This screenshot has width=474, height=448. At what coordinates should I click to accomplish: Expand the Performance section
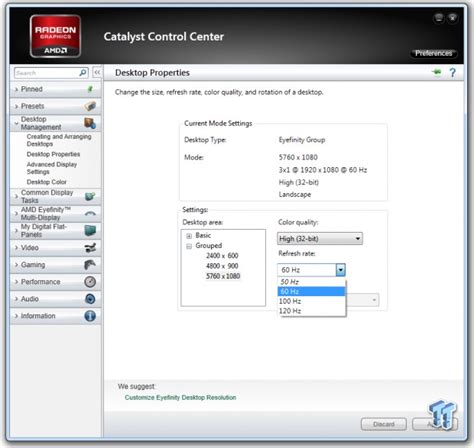tap(16, 282)
